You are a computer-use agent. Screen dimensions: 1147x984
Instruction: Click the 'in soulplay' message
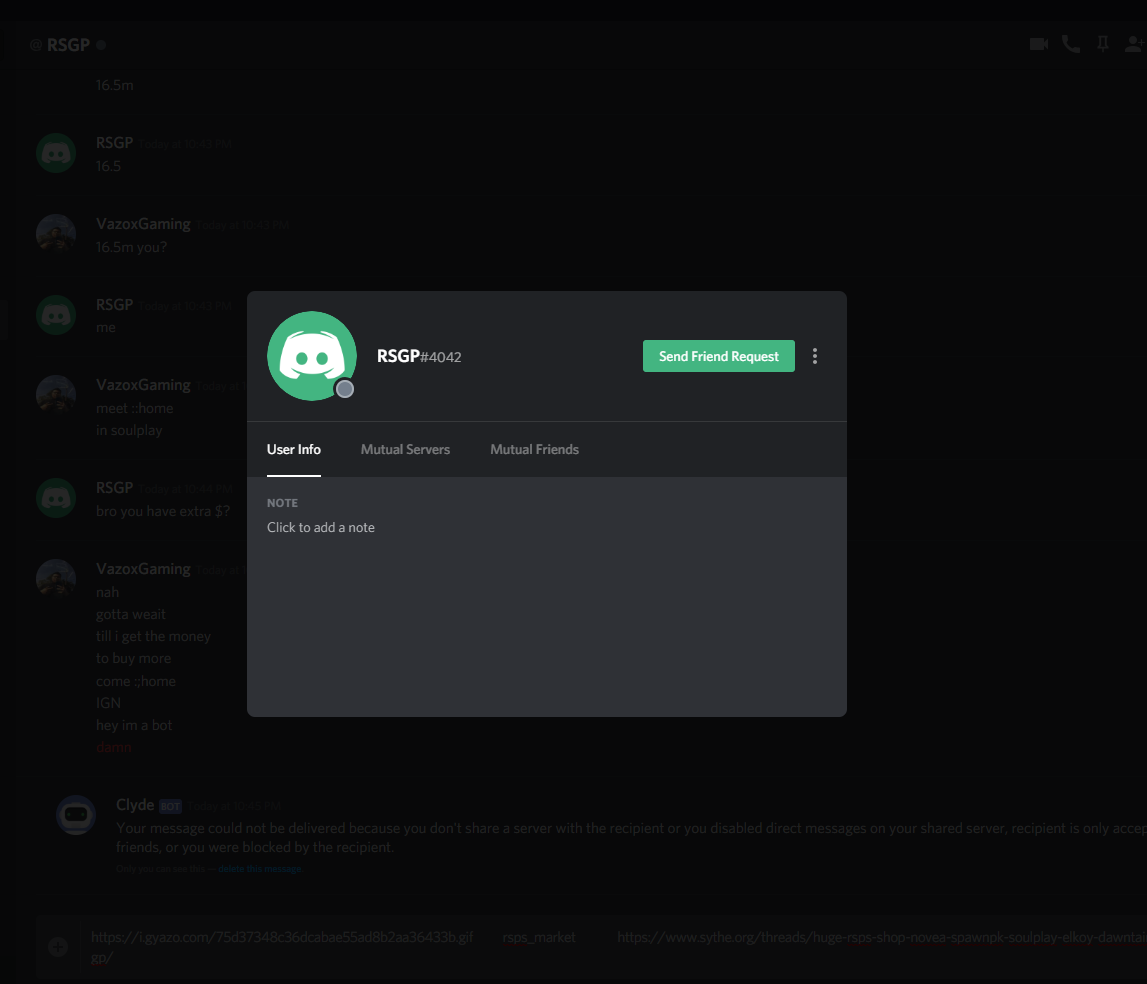tap(129, 430)
